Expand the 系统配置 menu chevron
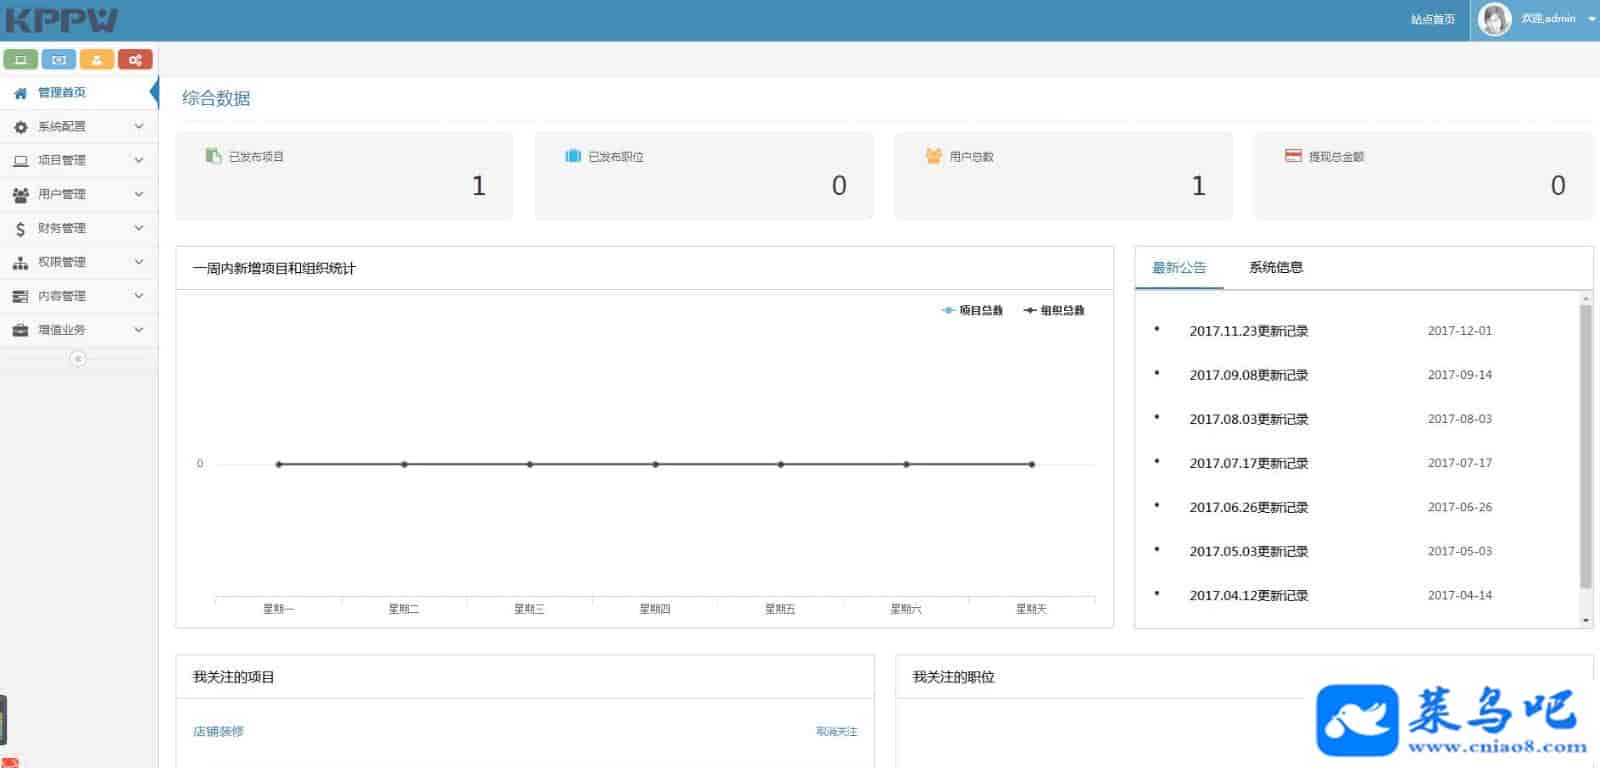The height and width of the screenshot is (768, 1600). tap(139, 127)
